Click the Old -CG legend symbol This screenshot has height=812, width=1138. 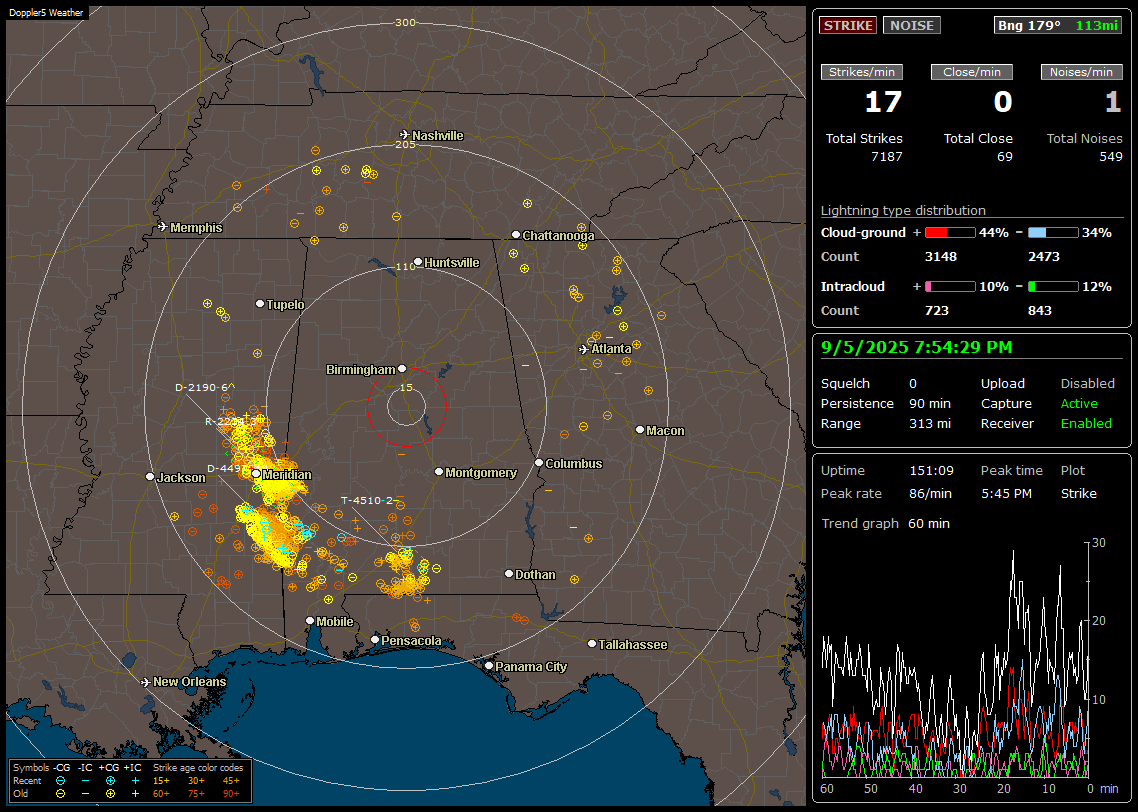[60, 794]
